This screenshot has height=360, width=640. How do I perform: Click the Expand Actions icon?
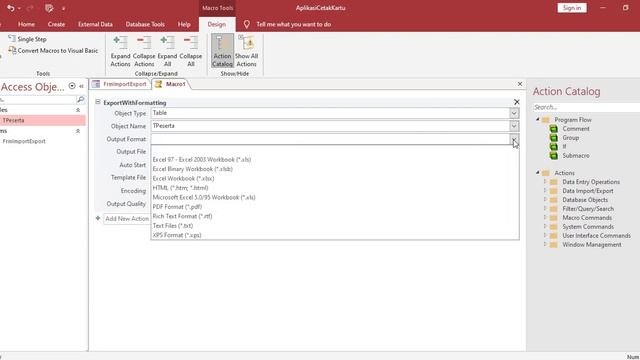pos(120,51)
